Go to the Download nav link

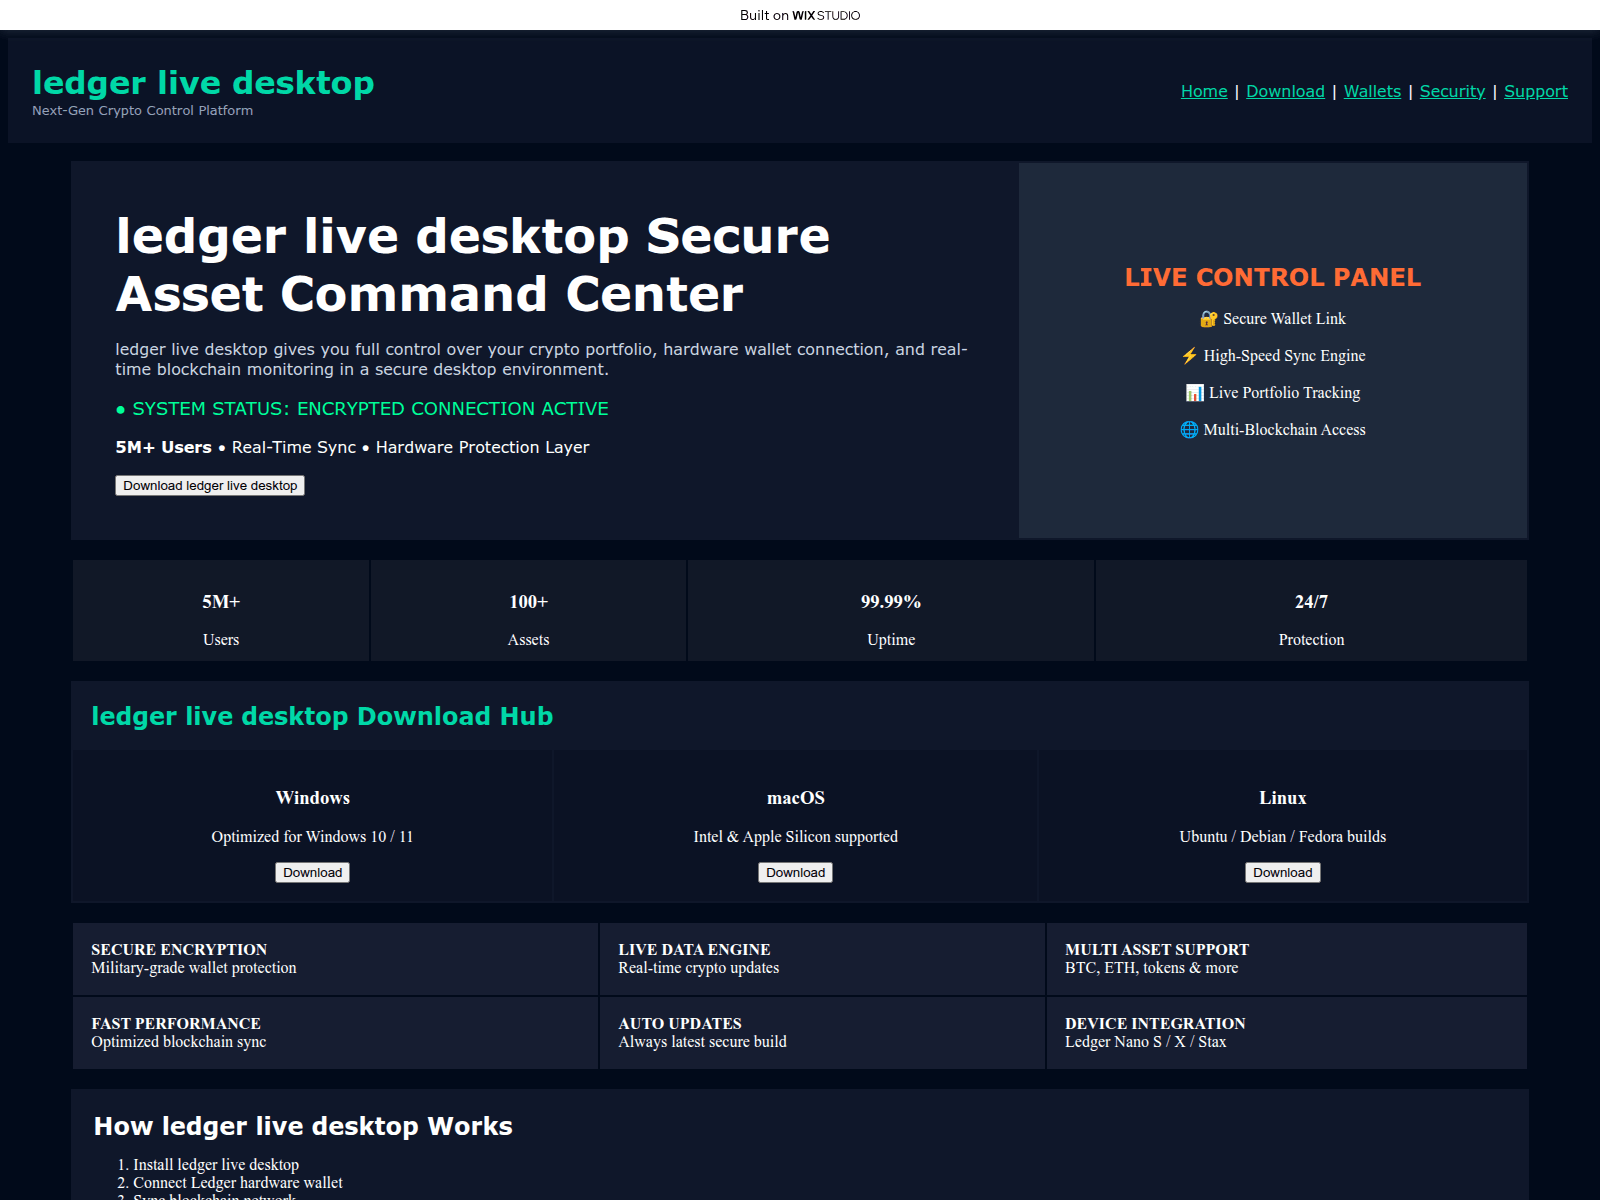1285,91
